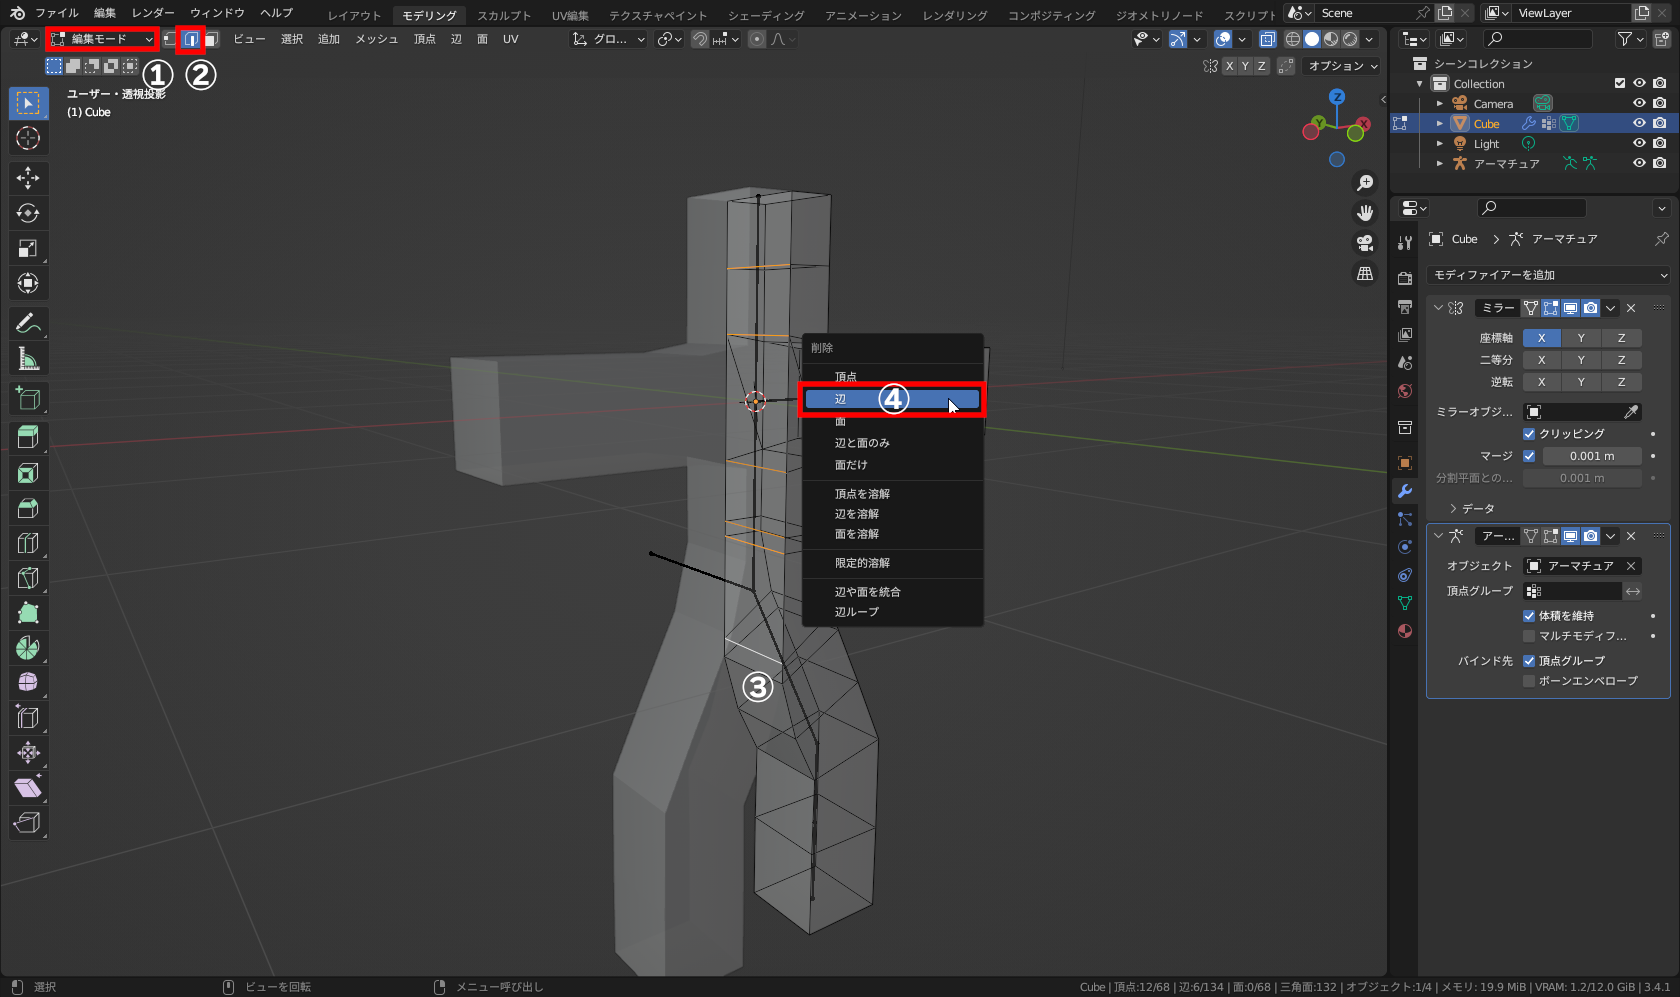Activate the Scale tool
The height and width of the screenshot is (997, 1680).
28,248
